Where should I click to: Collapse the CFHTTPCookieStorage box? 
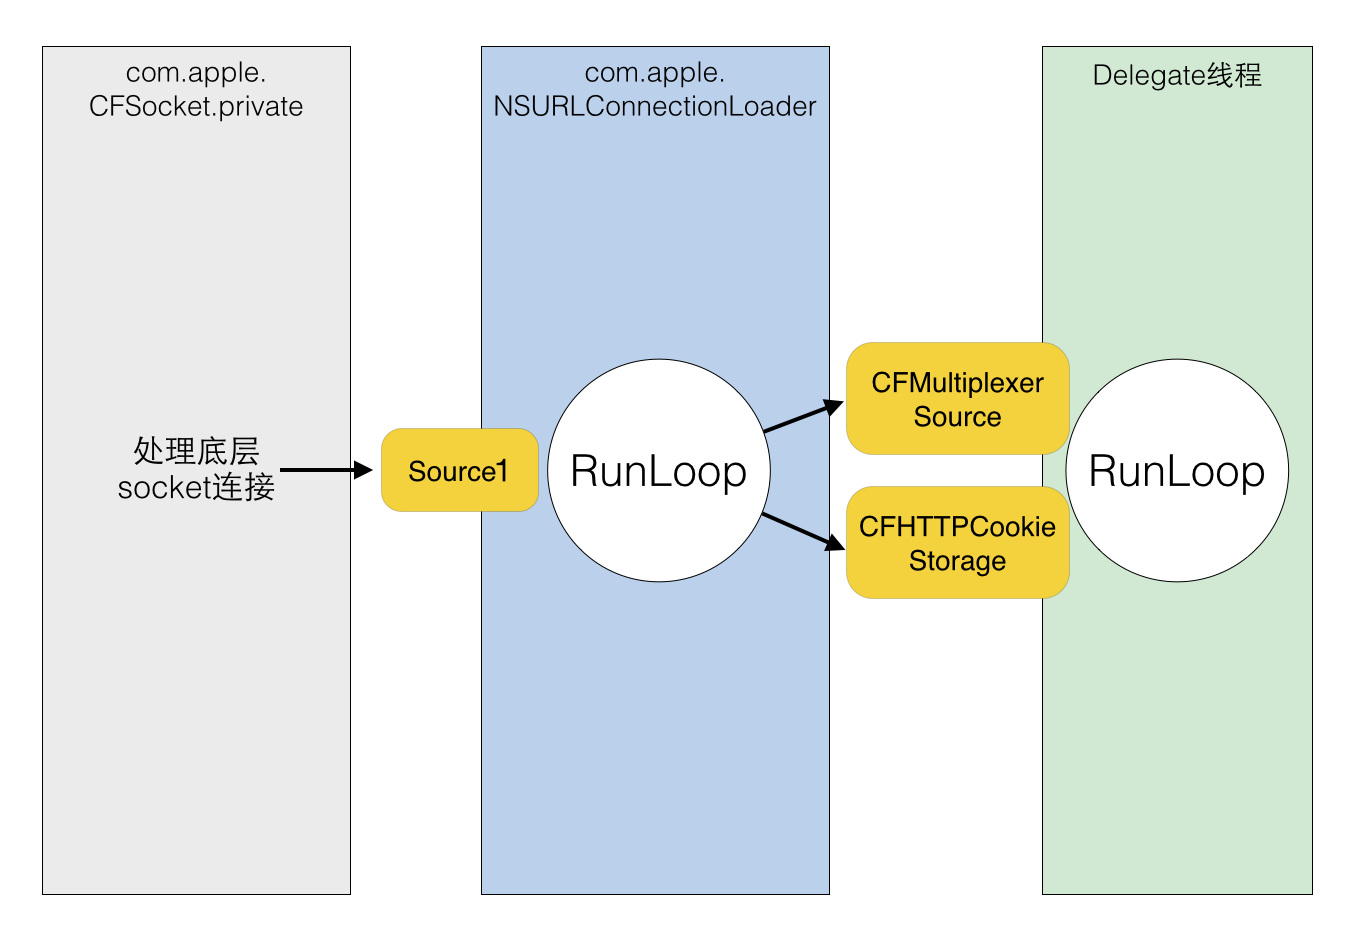957,543
